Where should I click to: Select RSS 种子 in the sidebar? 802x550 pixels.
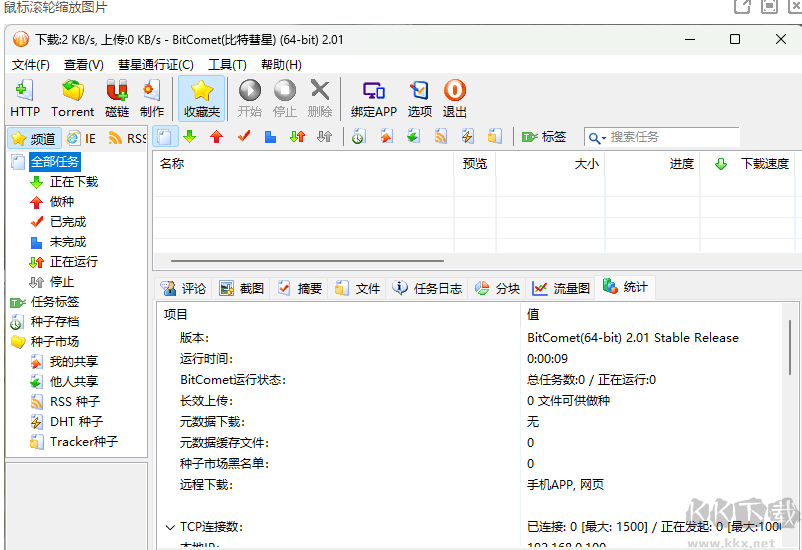click(75, 402)
